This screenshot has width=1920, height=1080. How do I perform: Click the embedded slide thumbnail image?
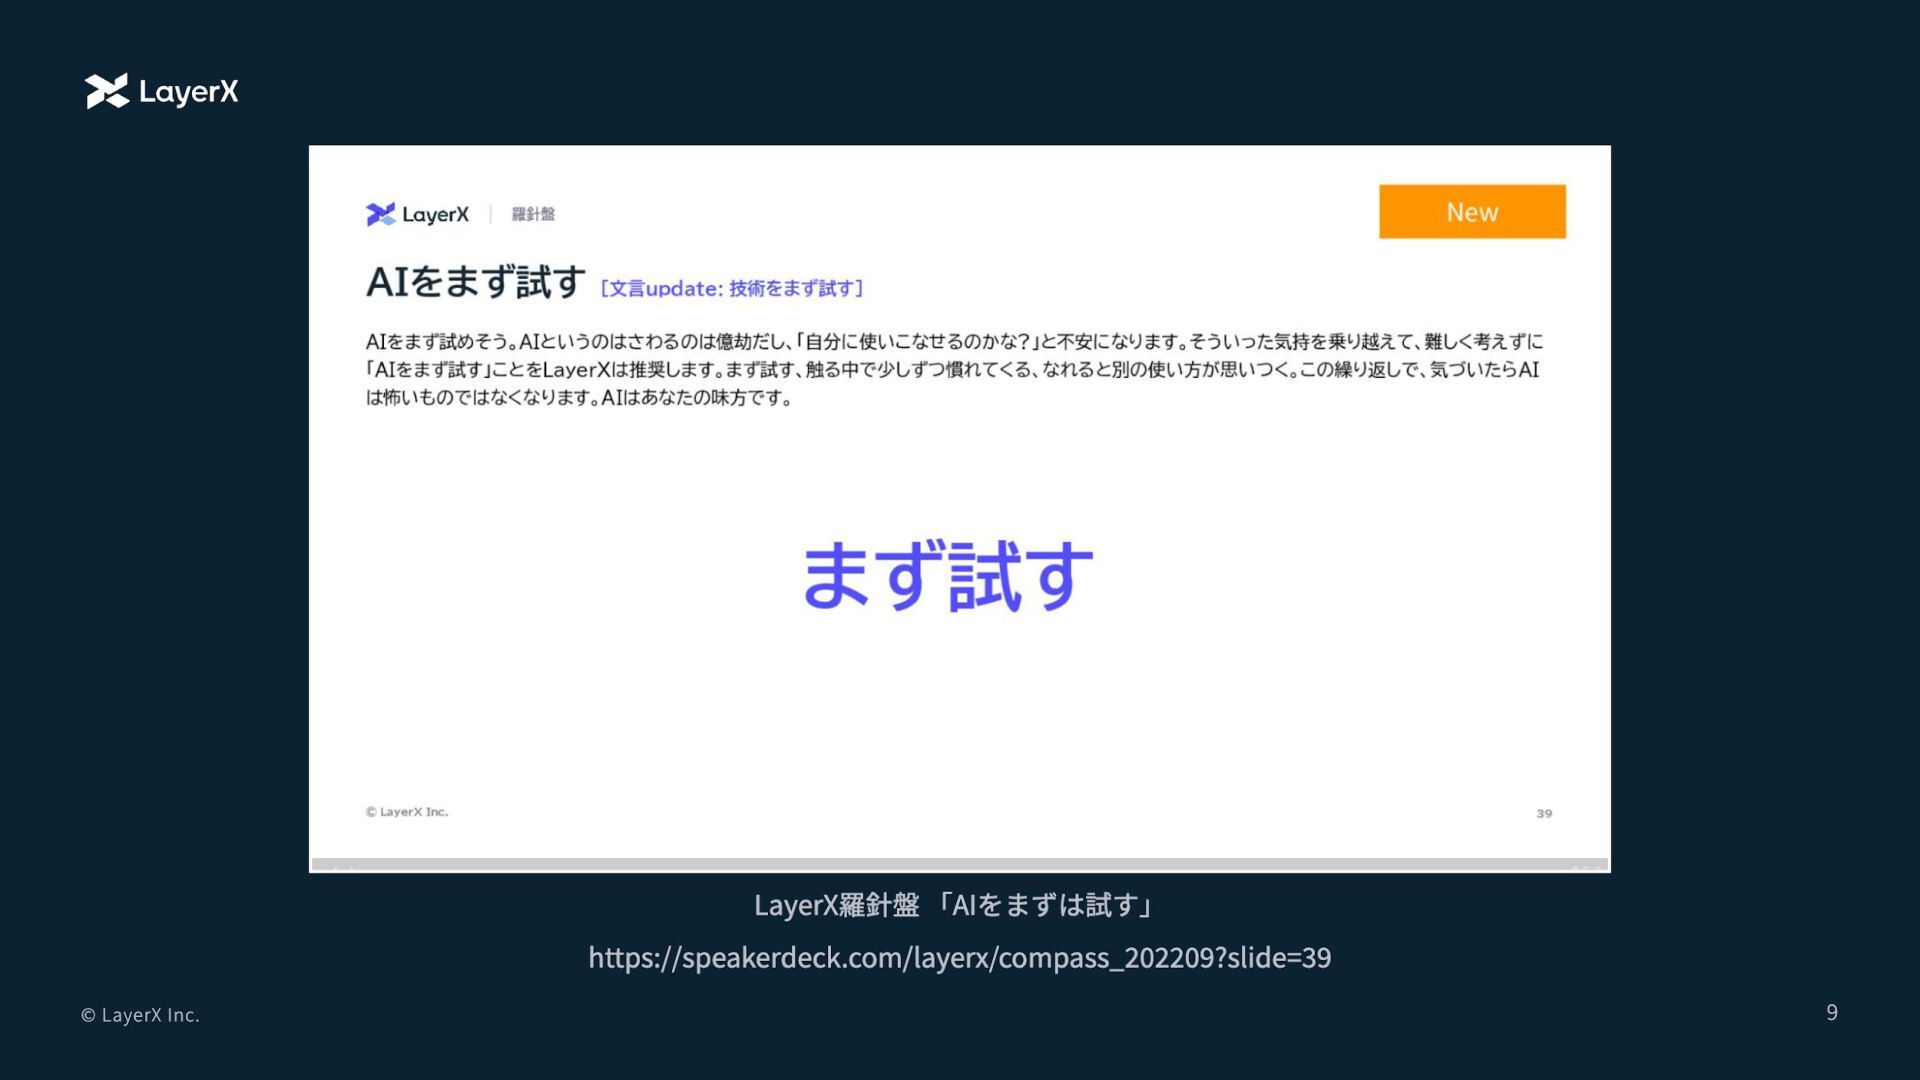[x=959, y=508]
